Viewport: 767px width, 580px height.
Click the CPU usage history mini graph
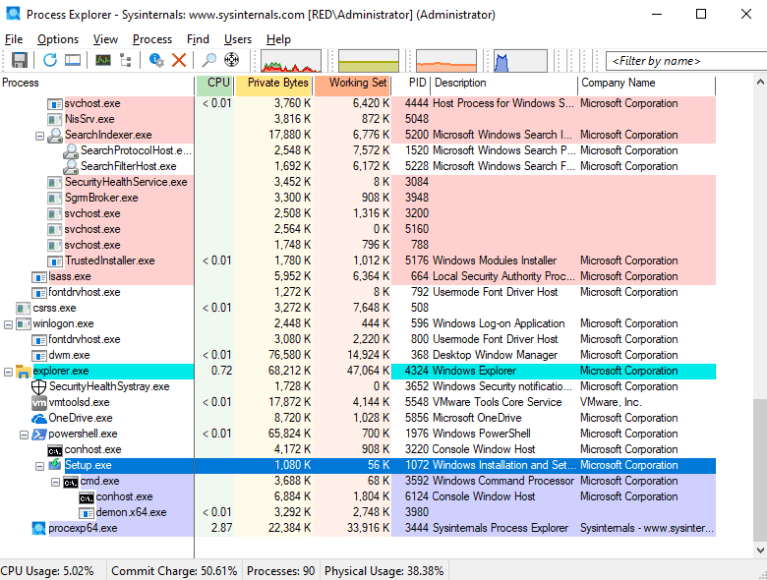click(291, 61)
